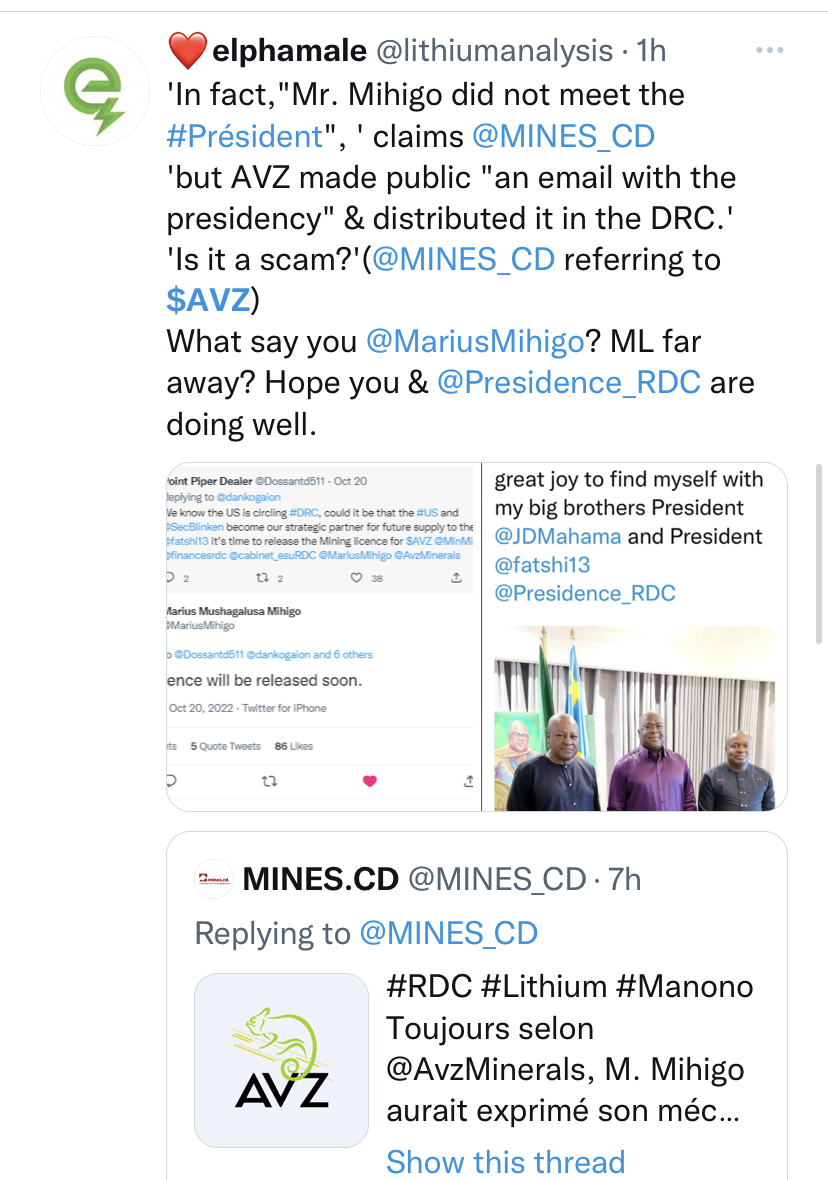828x1180 pixels.
Task: Click the 7h quoted tweet timestamp
Action: point(625,879)
